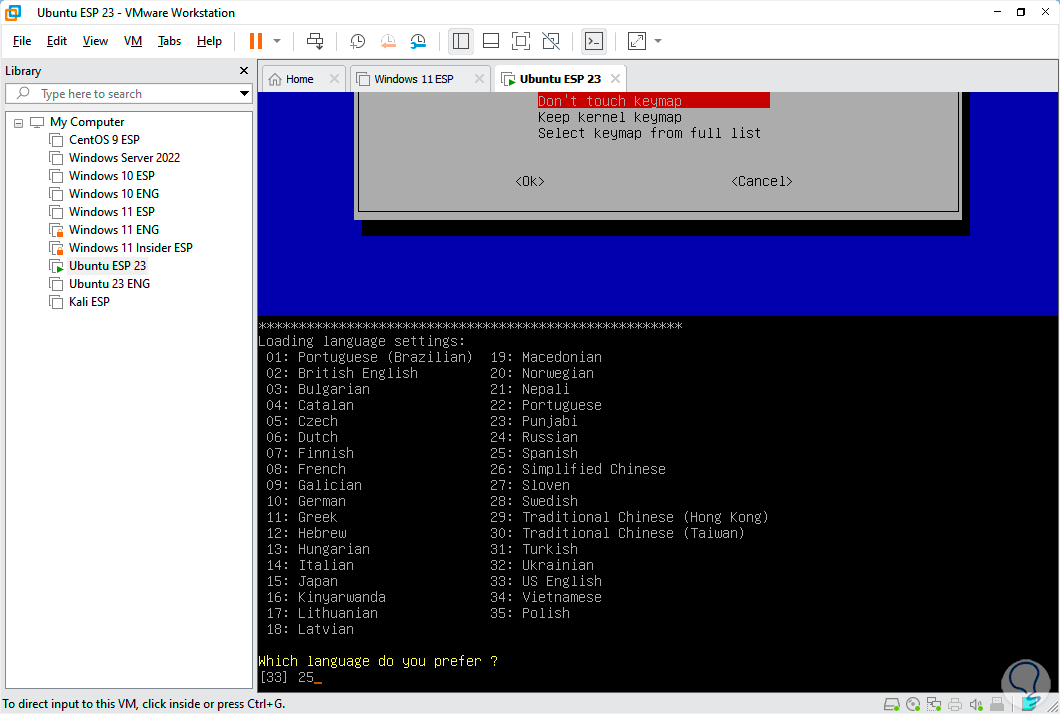Screen dimensions: 1060x714
Task: Open the View menu
Action: pos(95,41)
